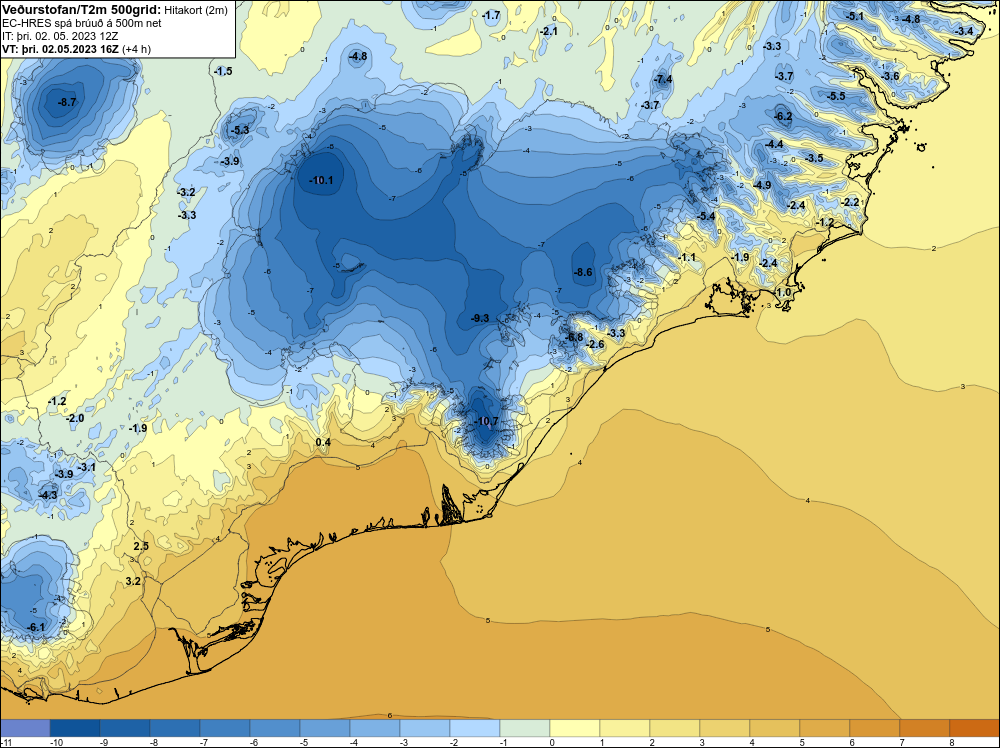This screenshot has width=1000, height=748.
Task: Select the orange swatch between 5 and 6
Action: tap(825, 728)
